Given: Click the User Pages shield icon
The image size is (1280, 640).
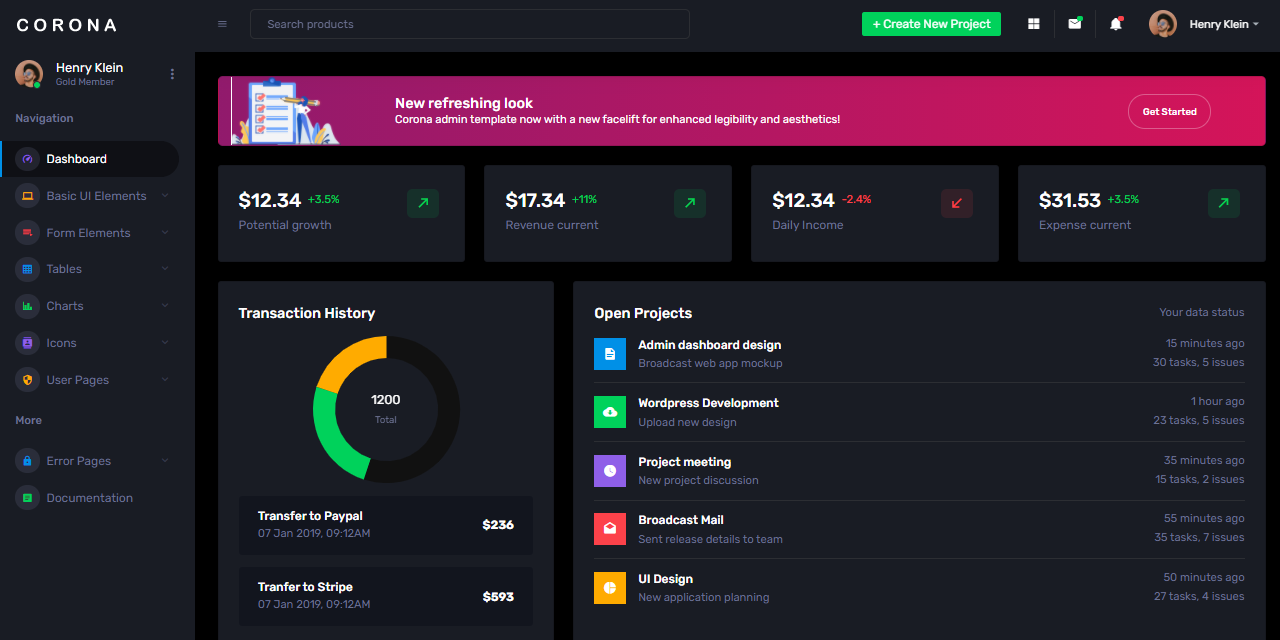Looking at the screenshot, I should click(28, 380).
